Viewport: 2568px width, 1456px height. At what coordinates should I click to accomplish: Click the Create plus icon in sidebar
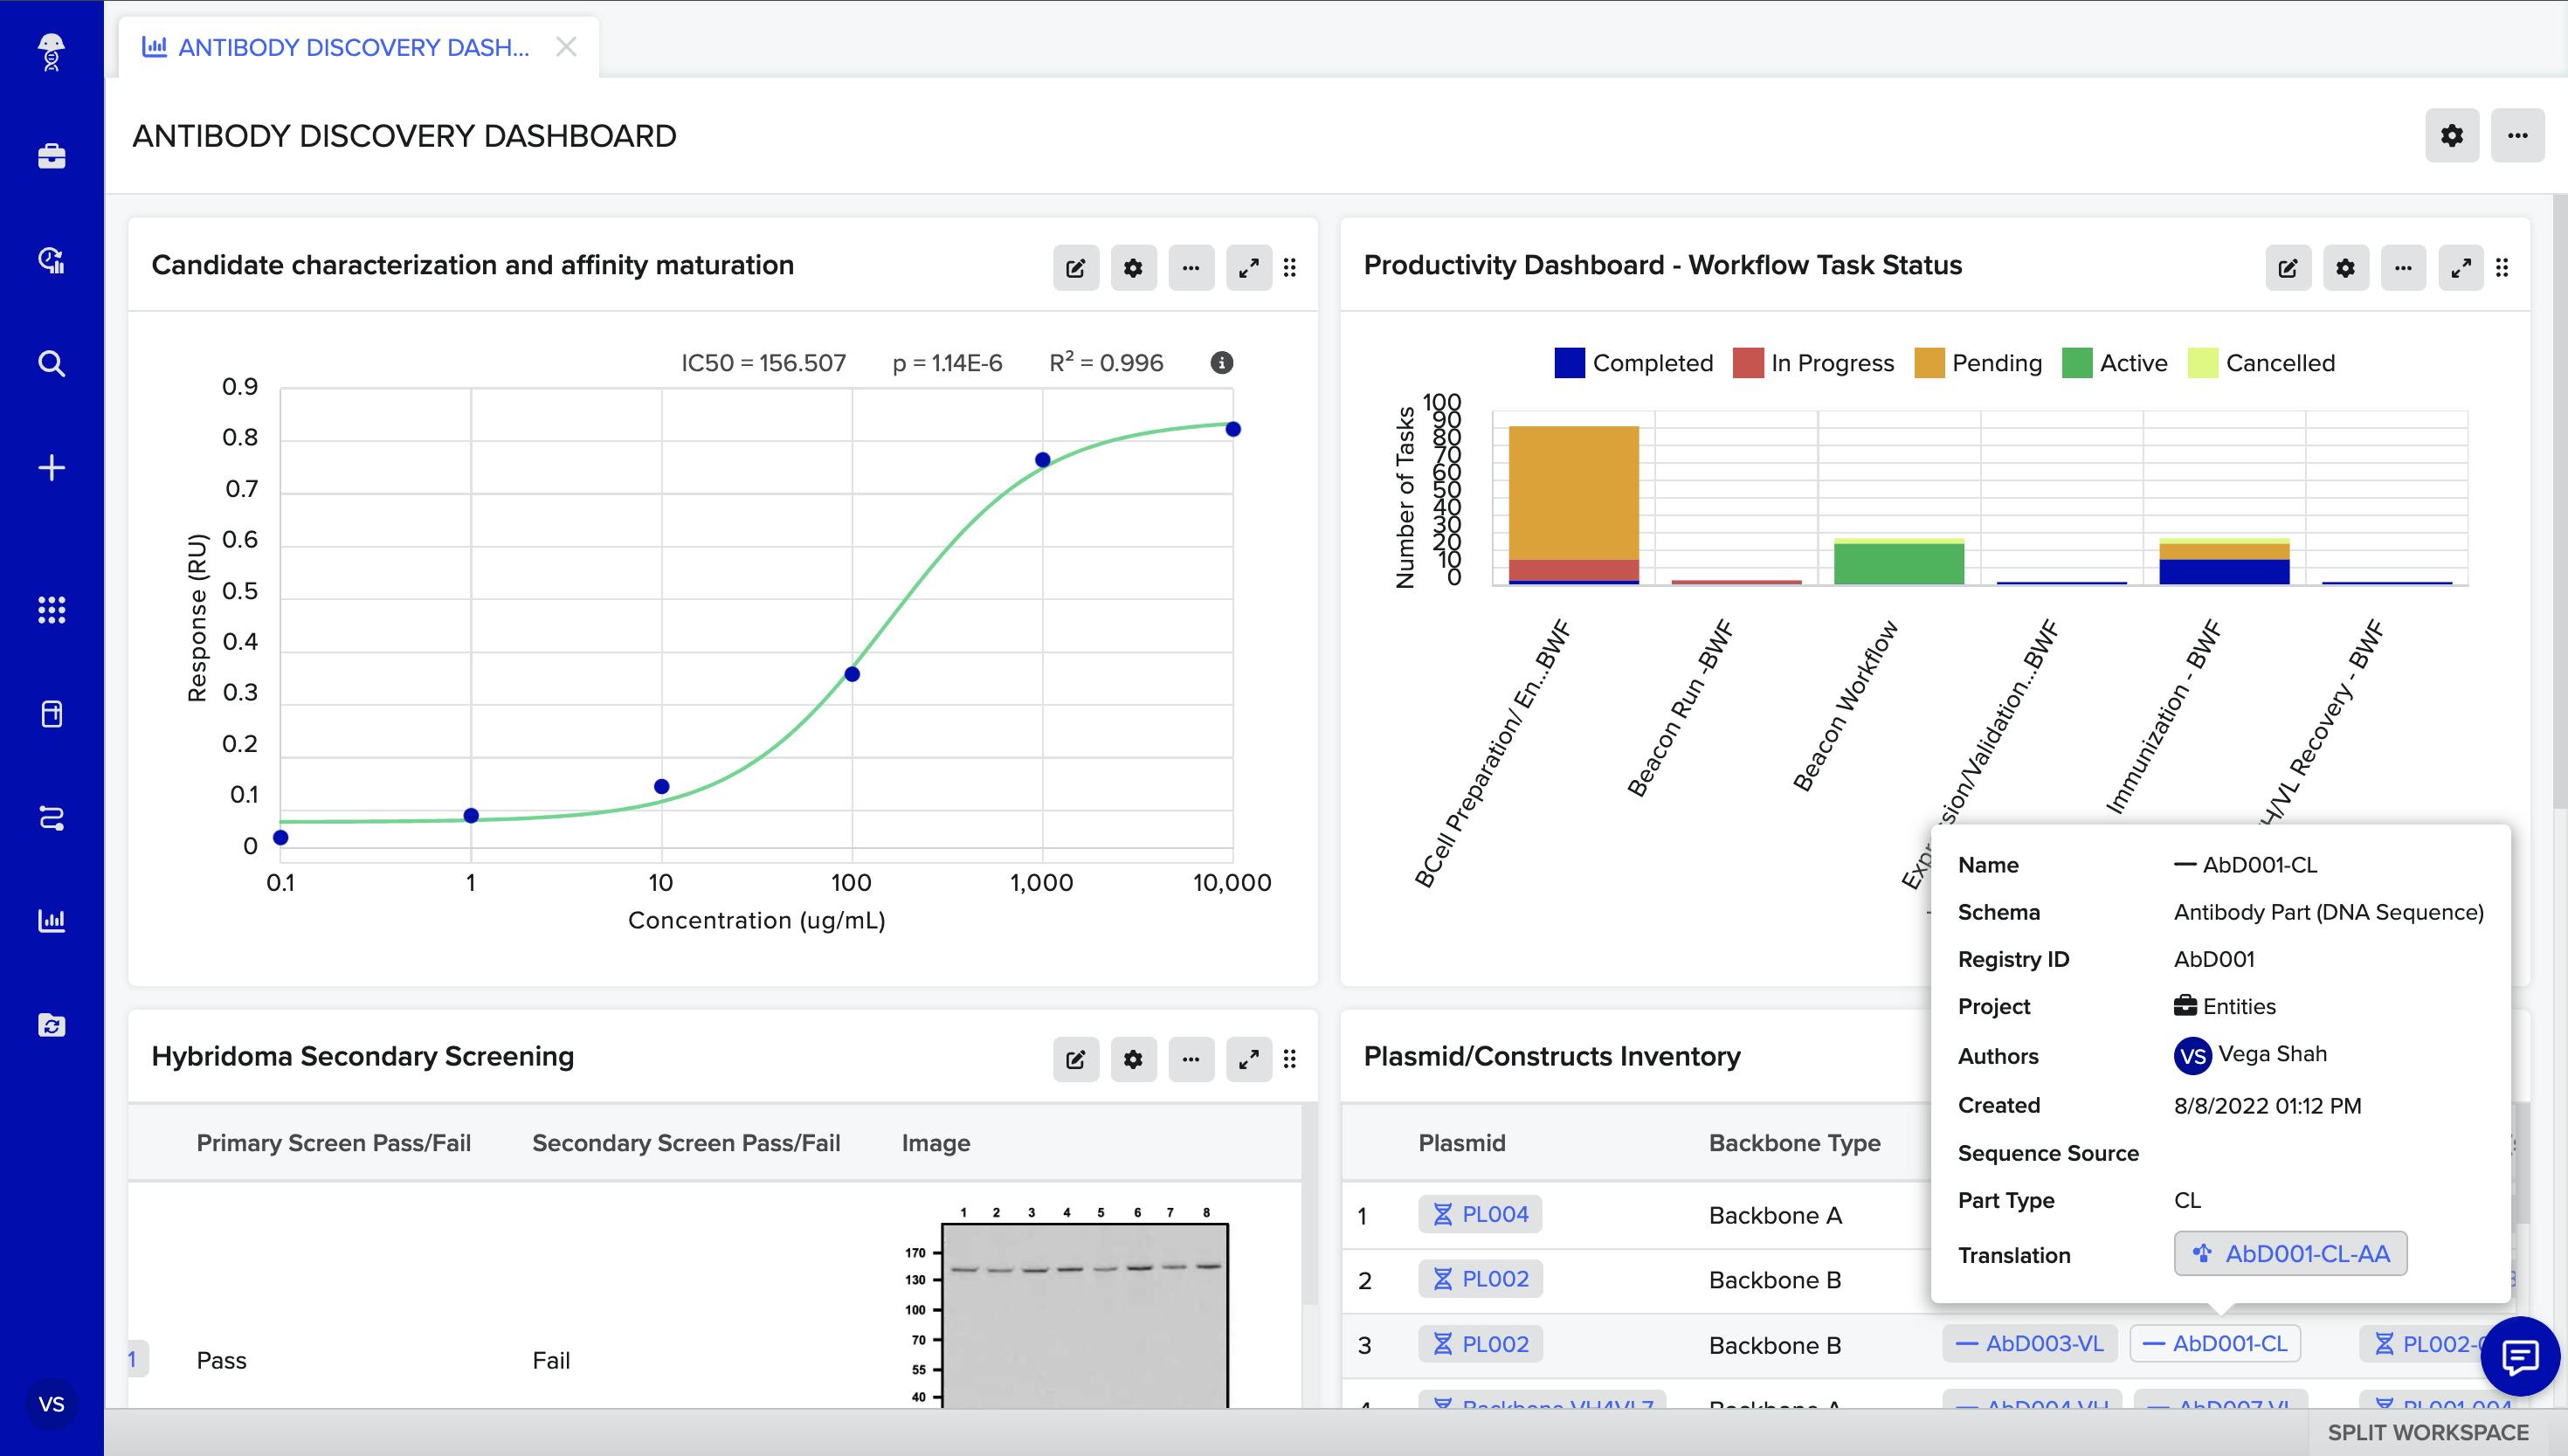pos(51,467)
